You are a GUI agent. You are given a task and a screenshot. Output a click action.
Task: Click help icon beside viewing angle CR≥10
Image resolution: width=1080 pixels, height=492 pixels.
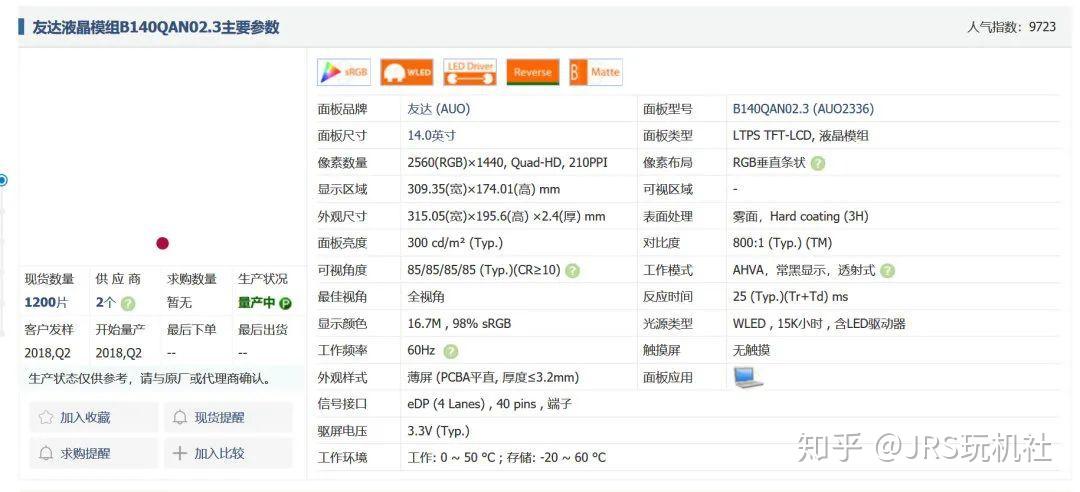[x=572, y=271]
